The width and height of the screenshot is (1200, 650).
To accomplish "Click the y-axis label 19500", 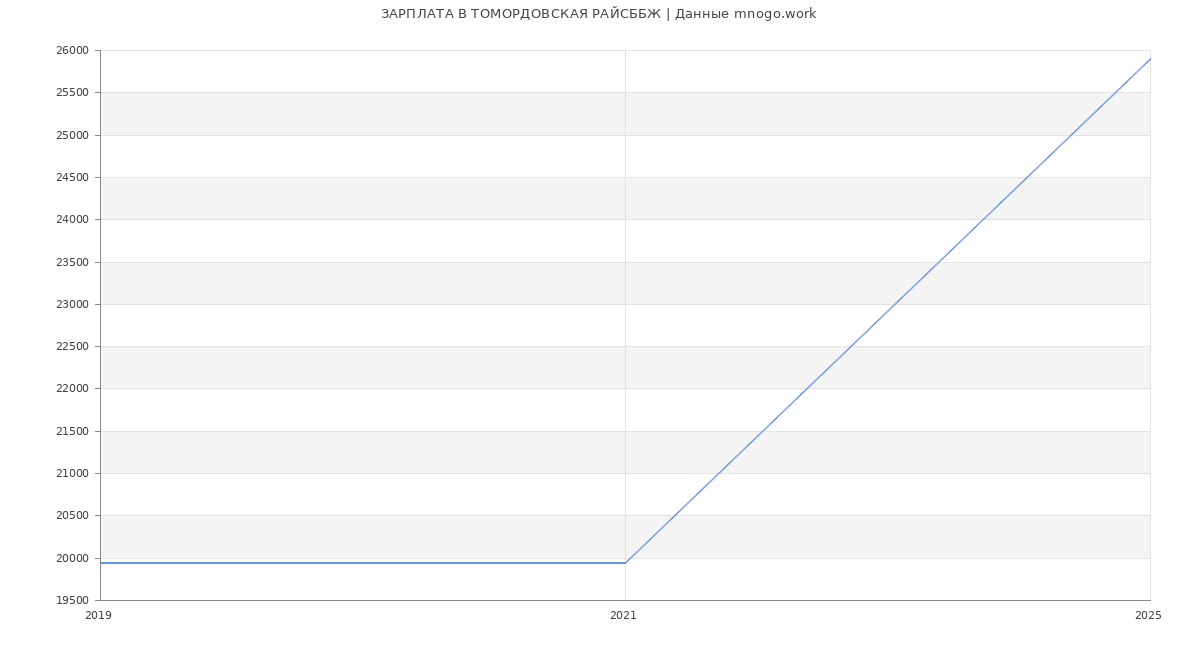I will (72, 601).
